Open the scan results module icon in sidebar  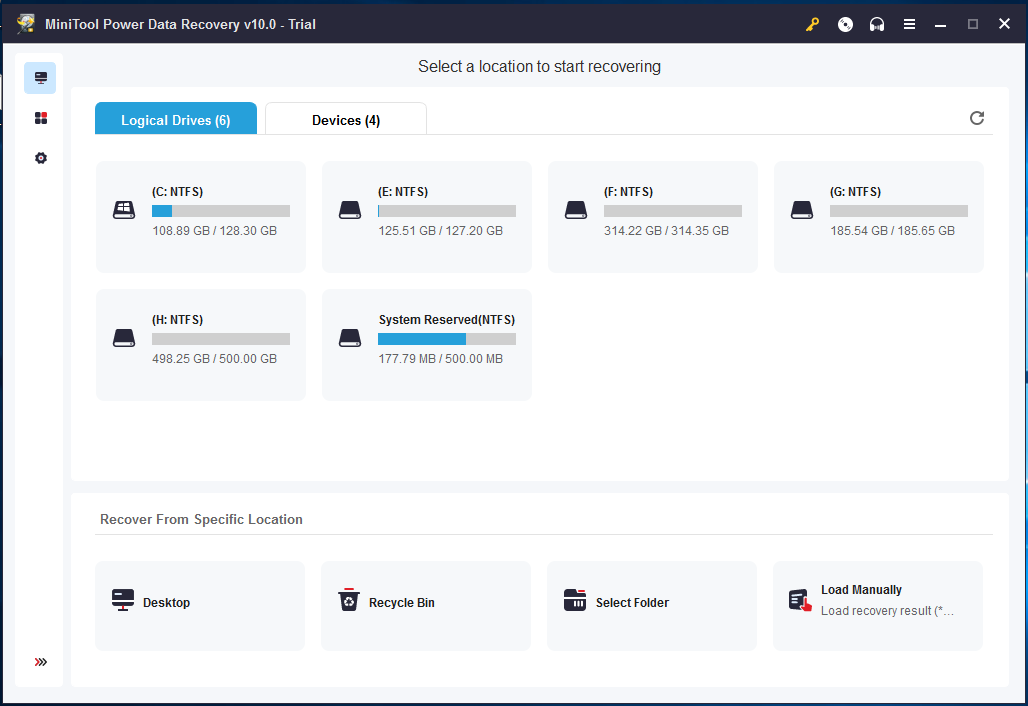(x=40, y=117)
